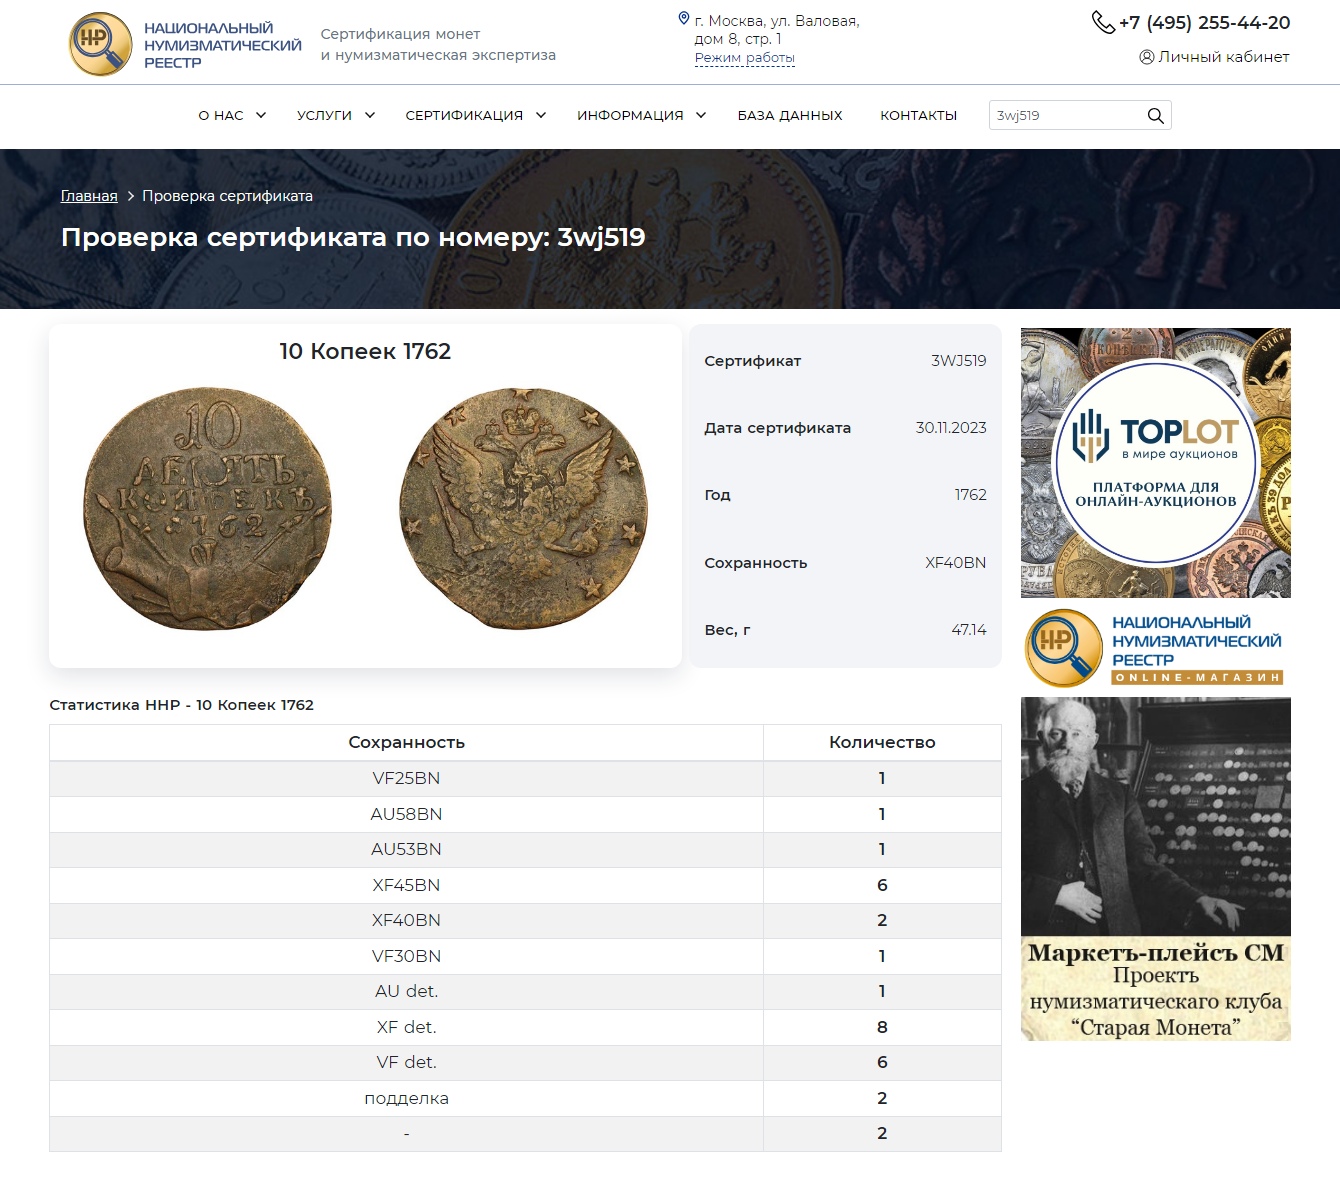Open the TopLot auction platform banner

click(1155, 462)
